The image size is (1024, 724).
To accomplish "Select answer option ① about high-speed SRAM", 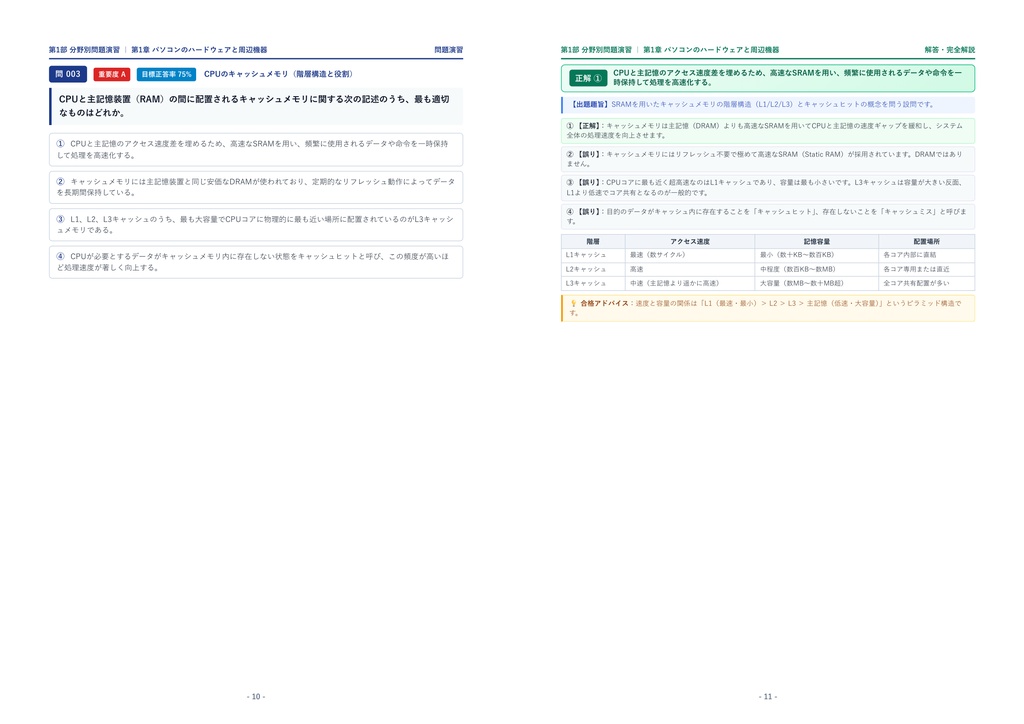I will (x=256, y=150).
